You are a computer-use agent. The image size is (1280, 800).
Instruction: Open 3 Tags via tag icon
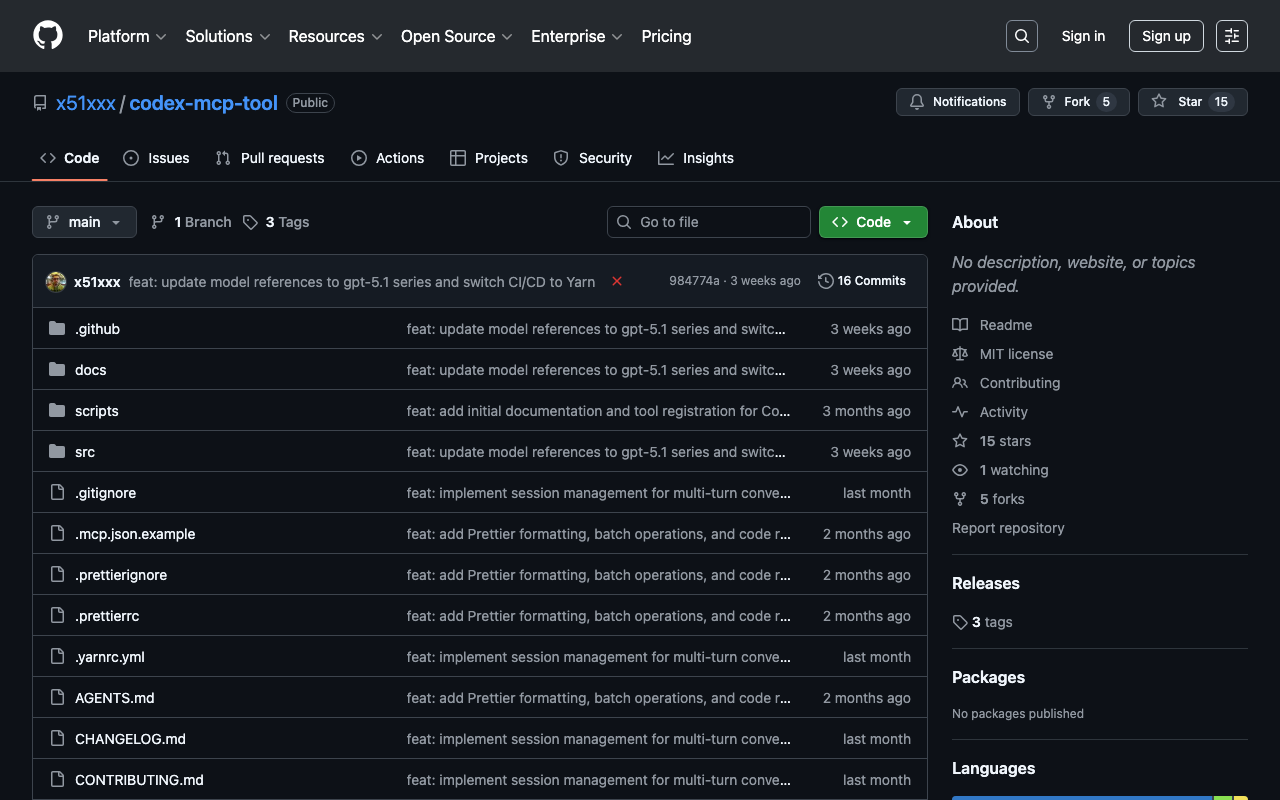click(x=251, y=222)
